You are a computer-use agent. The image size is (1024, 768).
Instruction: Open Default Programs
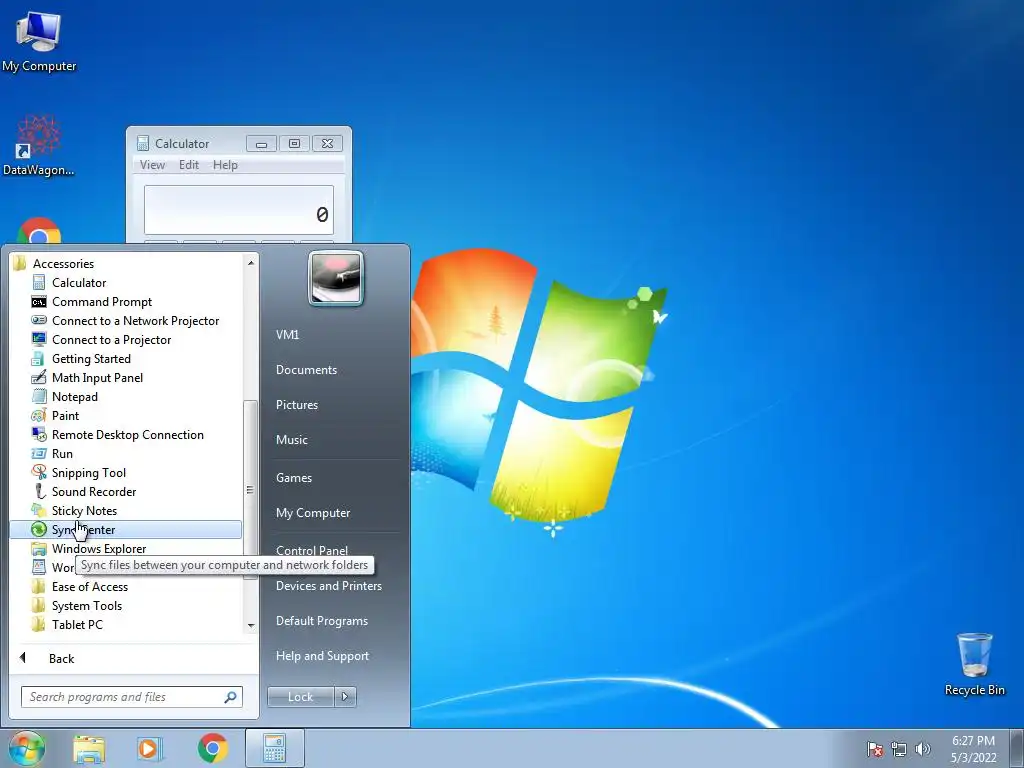pos(321,621)
